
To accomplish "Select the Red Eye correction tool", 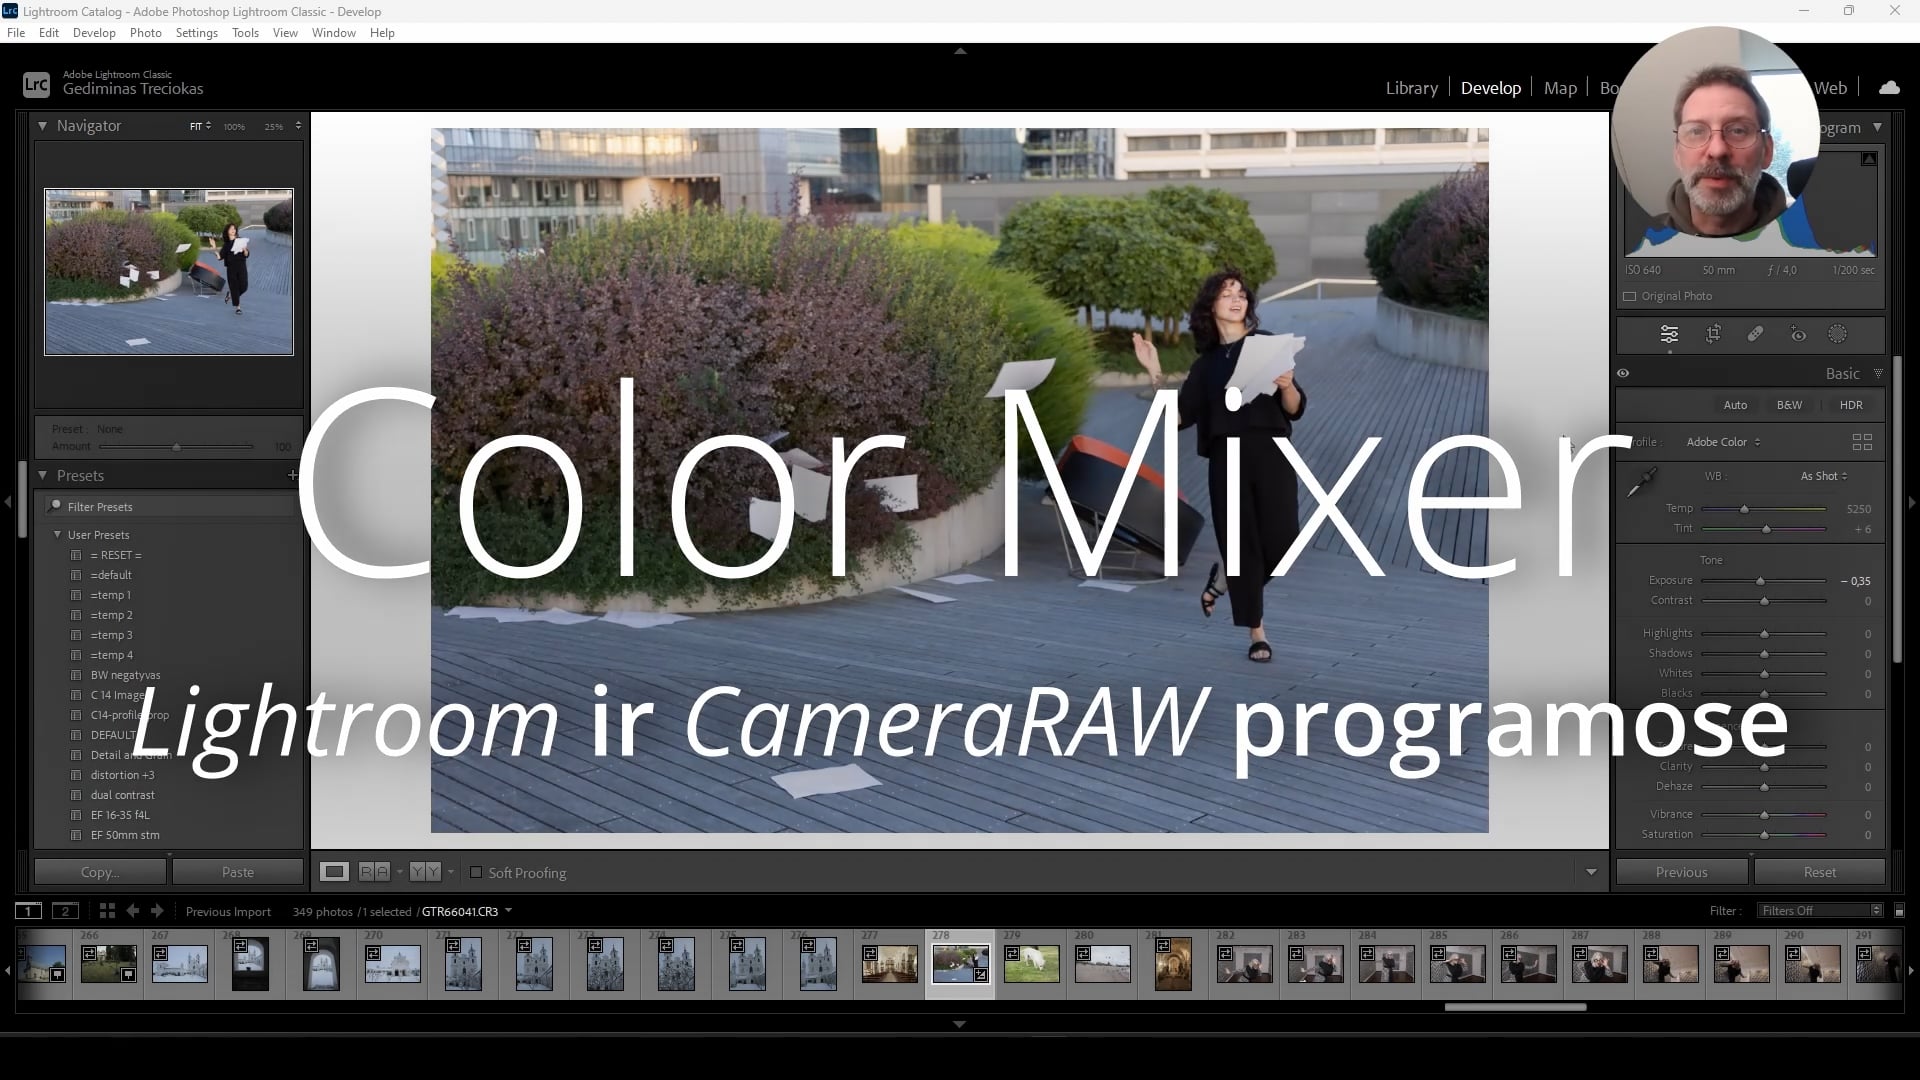I will [x=1798, y=334].
